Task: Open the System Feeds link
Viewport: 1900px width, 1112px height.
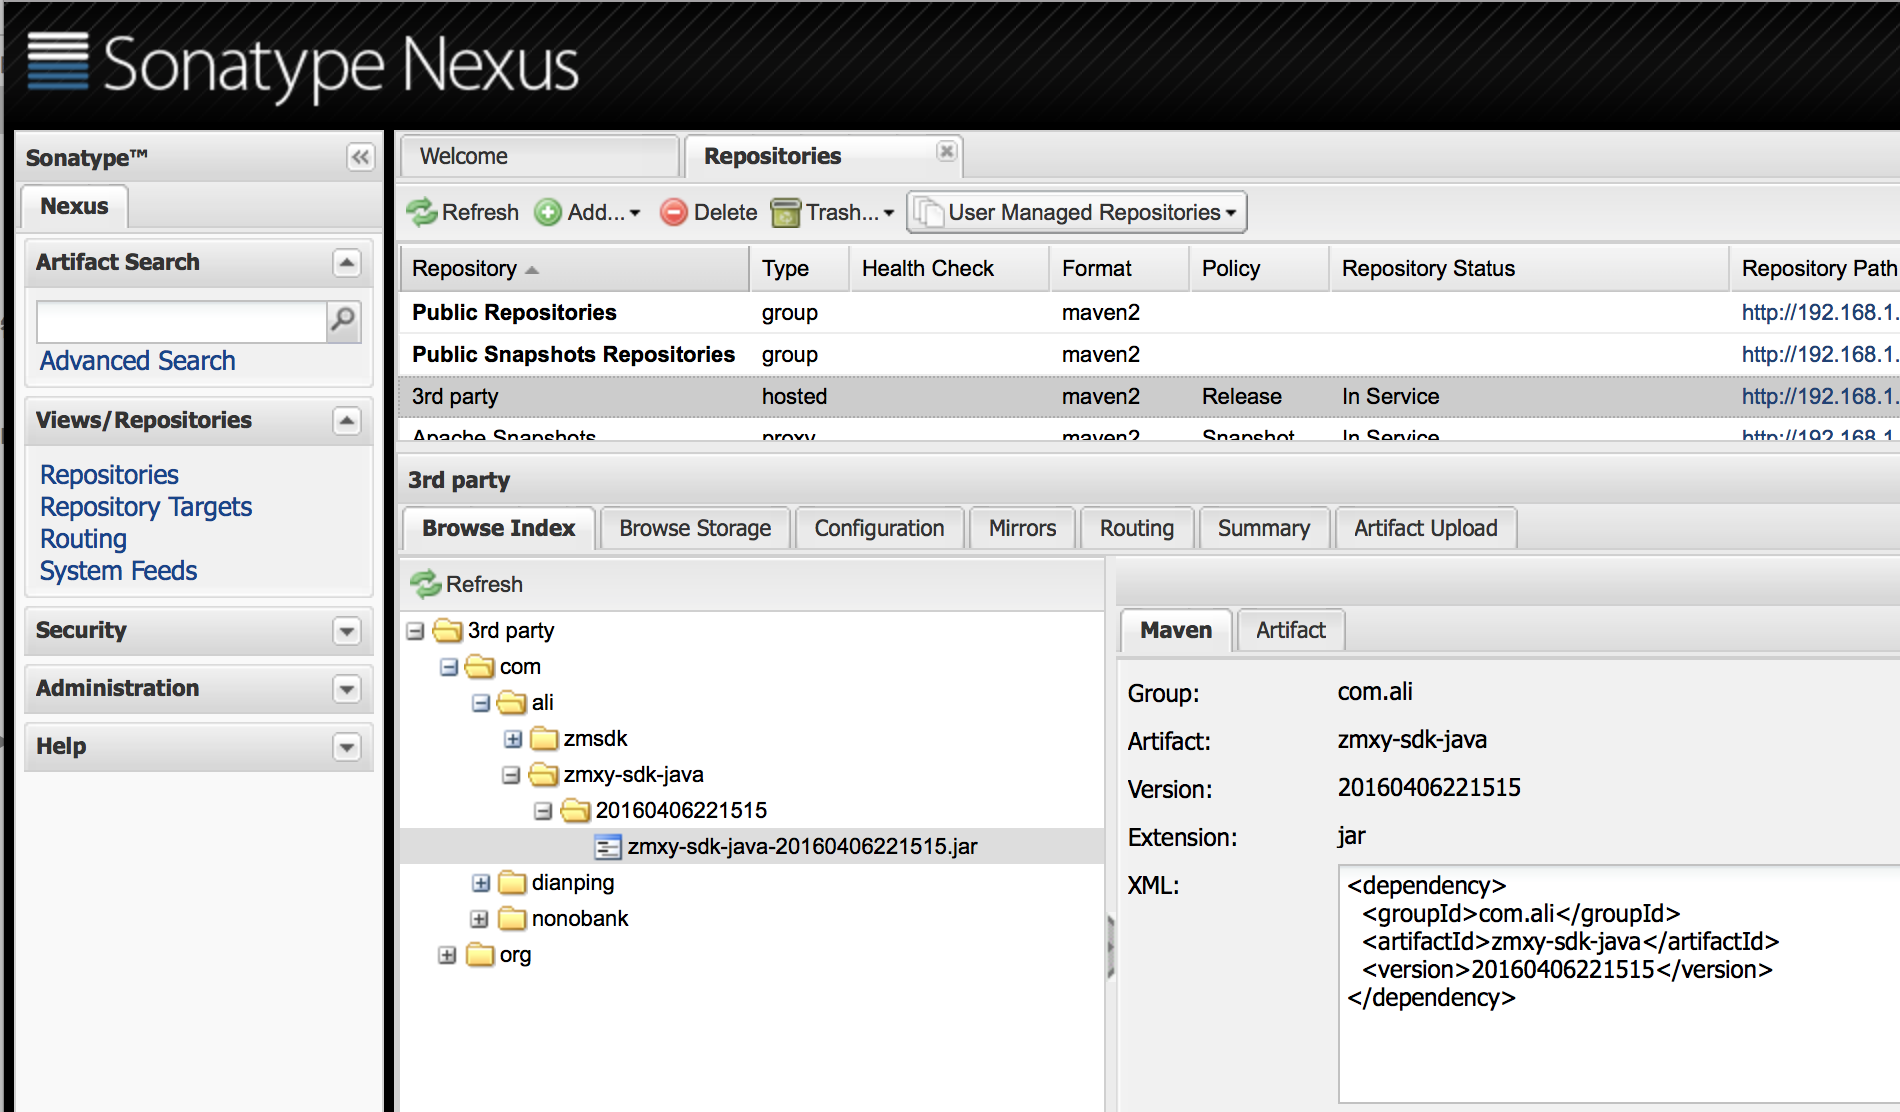Action: point(119,571)
